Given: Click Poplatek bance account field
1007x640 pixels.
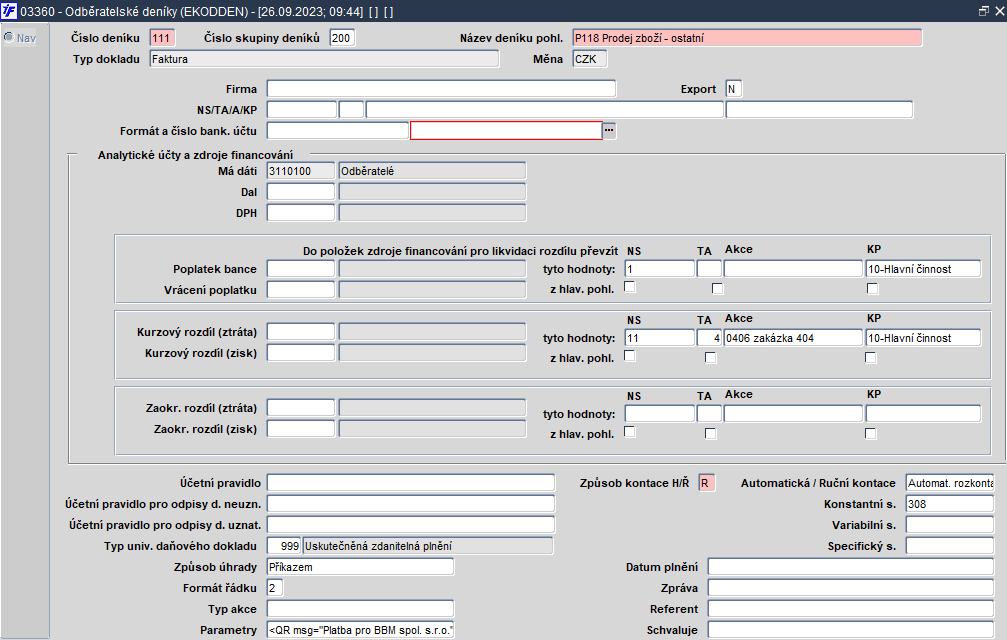Looking at the screenshot, I should pyautogui.click(x=301, y=269).
